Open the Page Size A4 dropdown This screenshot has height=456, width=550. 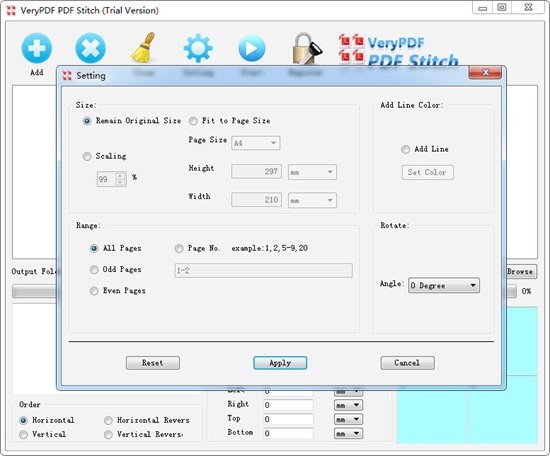pos(256,143)
